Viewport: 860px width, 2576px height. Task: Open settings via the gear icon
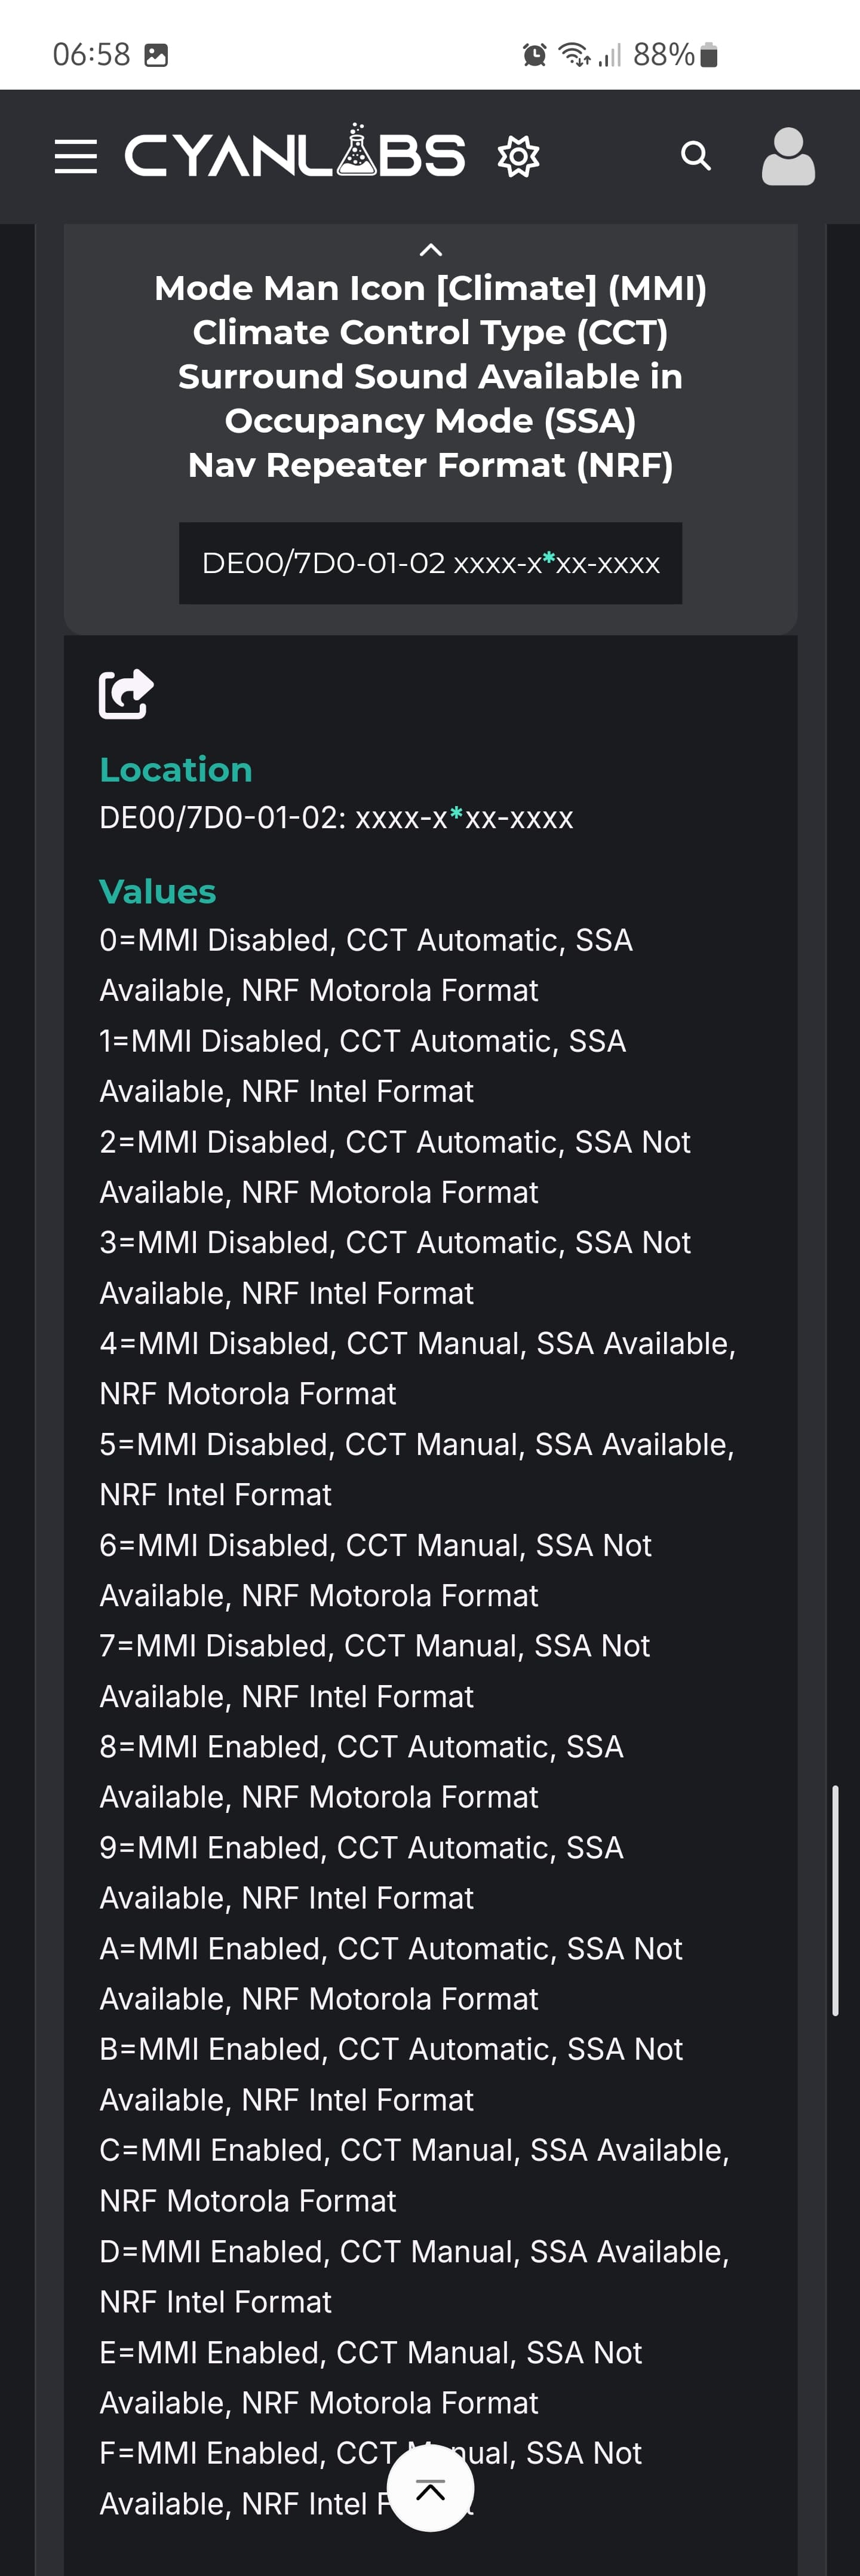point(518,157)
